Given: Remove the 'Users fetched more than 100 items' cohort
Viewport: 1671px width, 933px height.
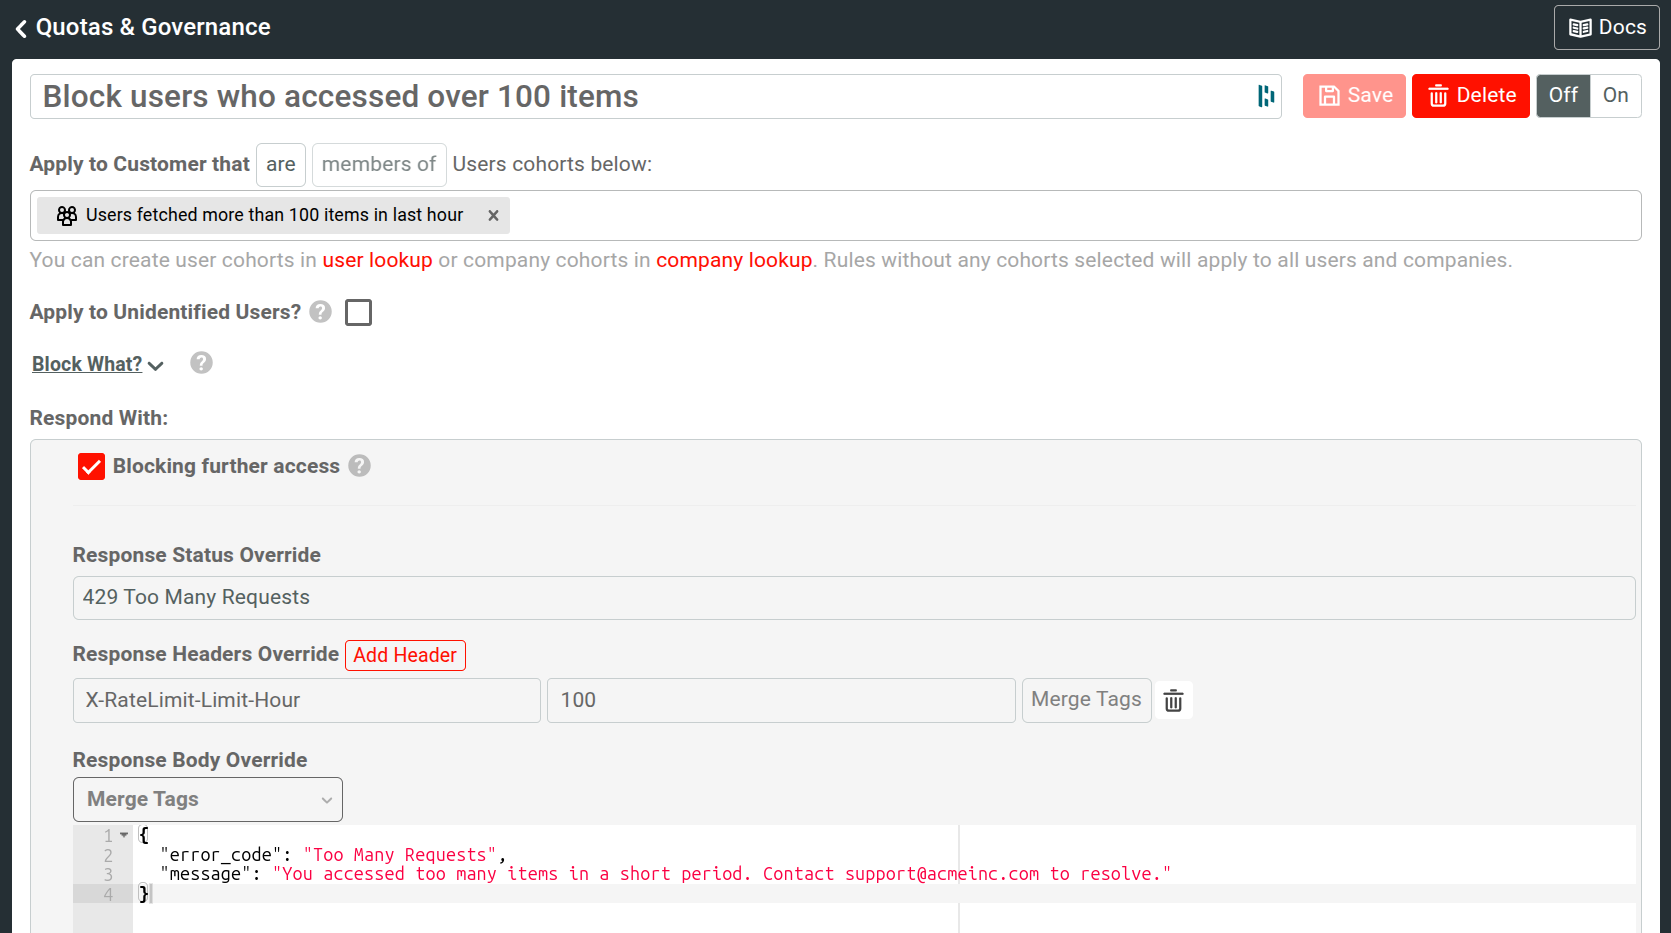Looking at the screenshot, I should tap(493, 215).
